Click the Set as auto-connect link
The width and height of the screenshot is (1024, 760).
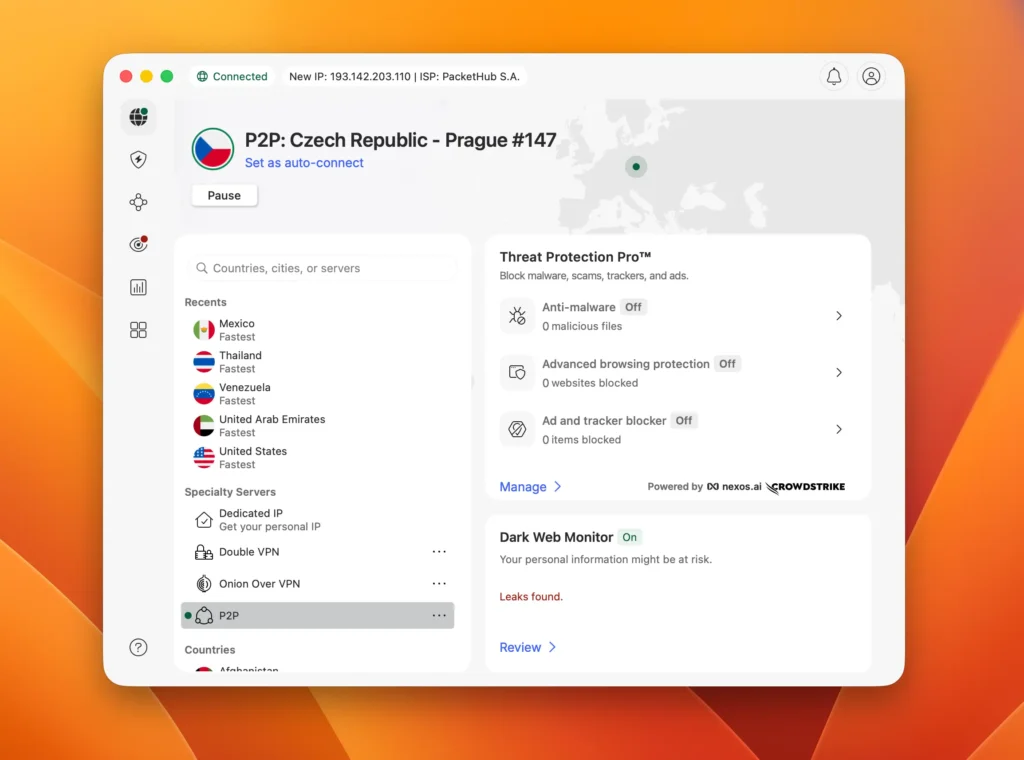(x=304, y=163)
